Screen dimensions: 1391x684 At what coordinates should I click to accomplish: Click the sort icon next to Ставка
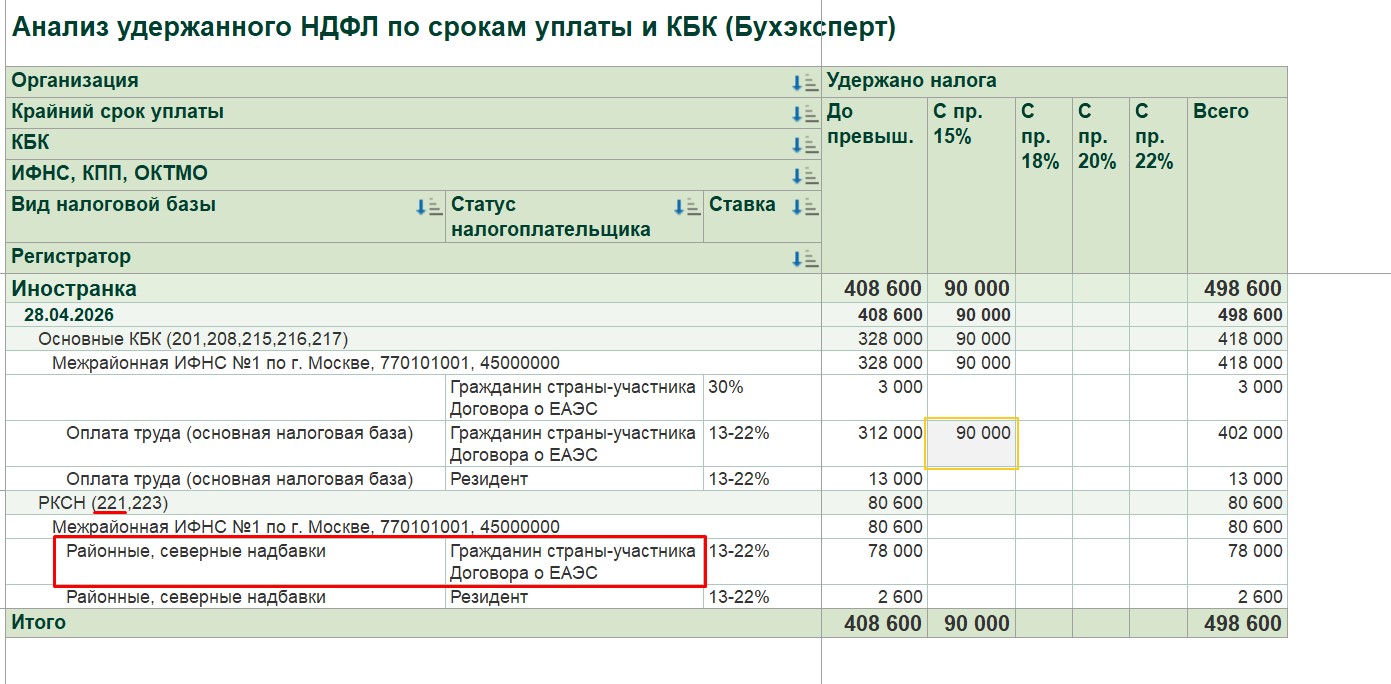805,207
